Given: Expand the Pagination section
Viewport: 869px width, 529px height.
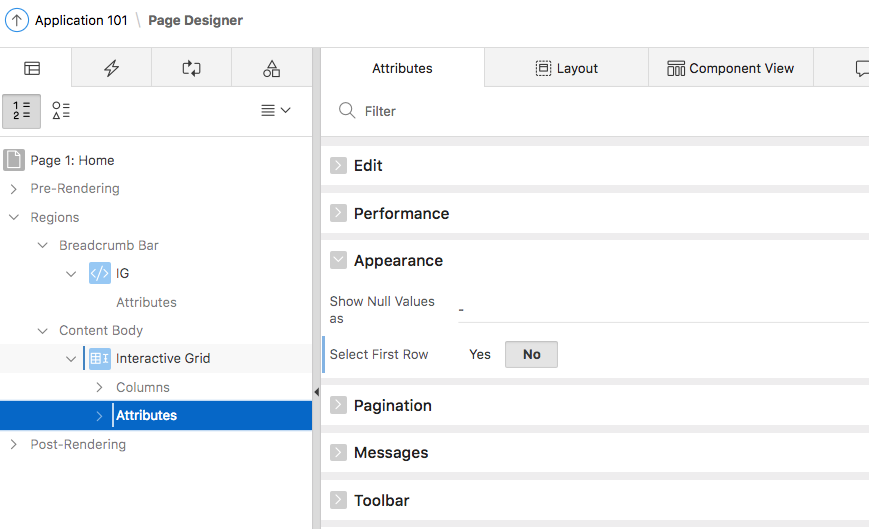Looking at the screenshot, I should point(338,405).
